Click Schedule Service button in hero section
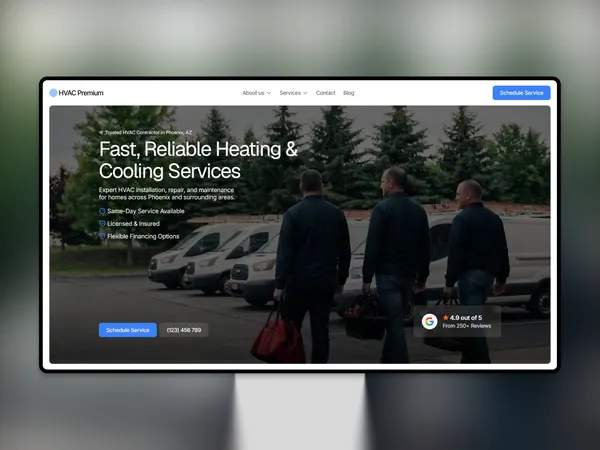The width and height of the screenshot is (600, 450). (x=128, y=330)
